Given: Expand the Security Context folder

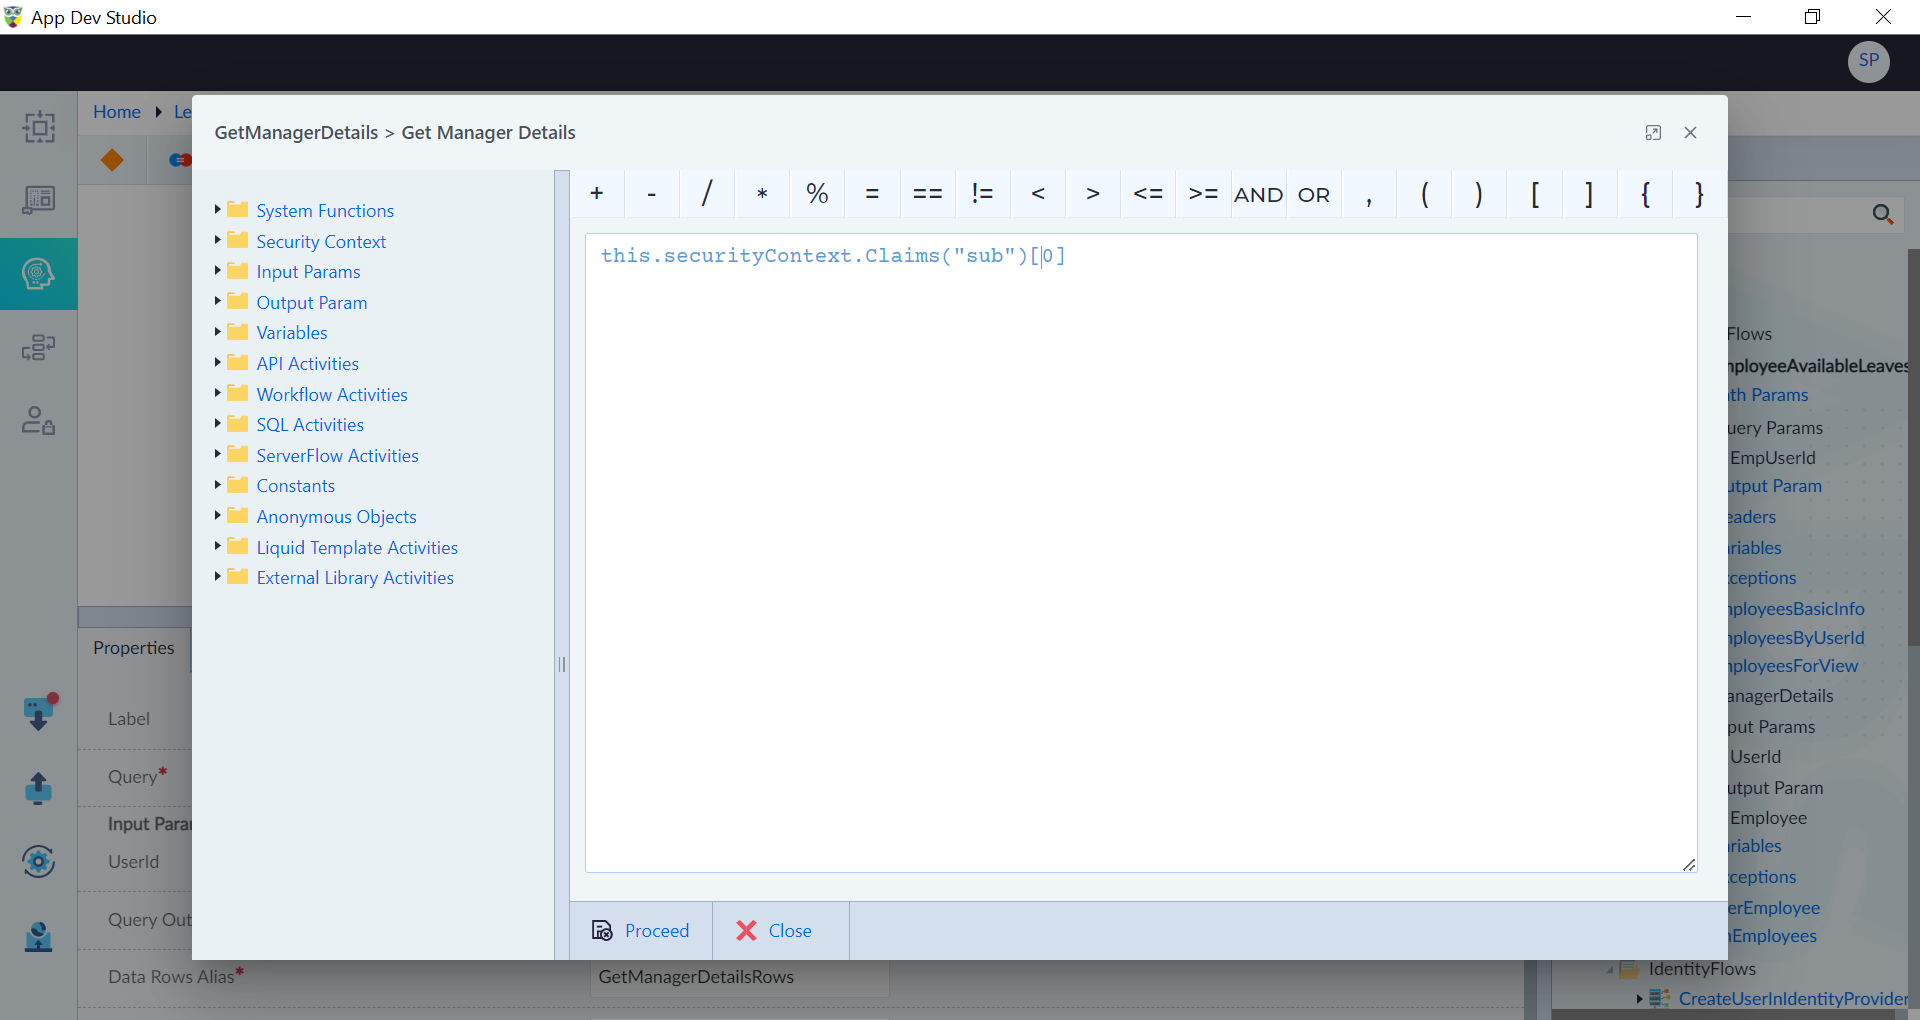Looking at the screenshot, I should [x=217, y=240].
